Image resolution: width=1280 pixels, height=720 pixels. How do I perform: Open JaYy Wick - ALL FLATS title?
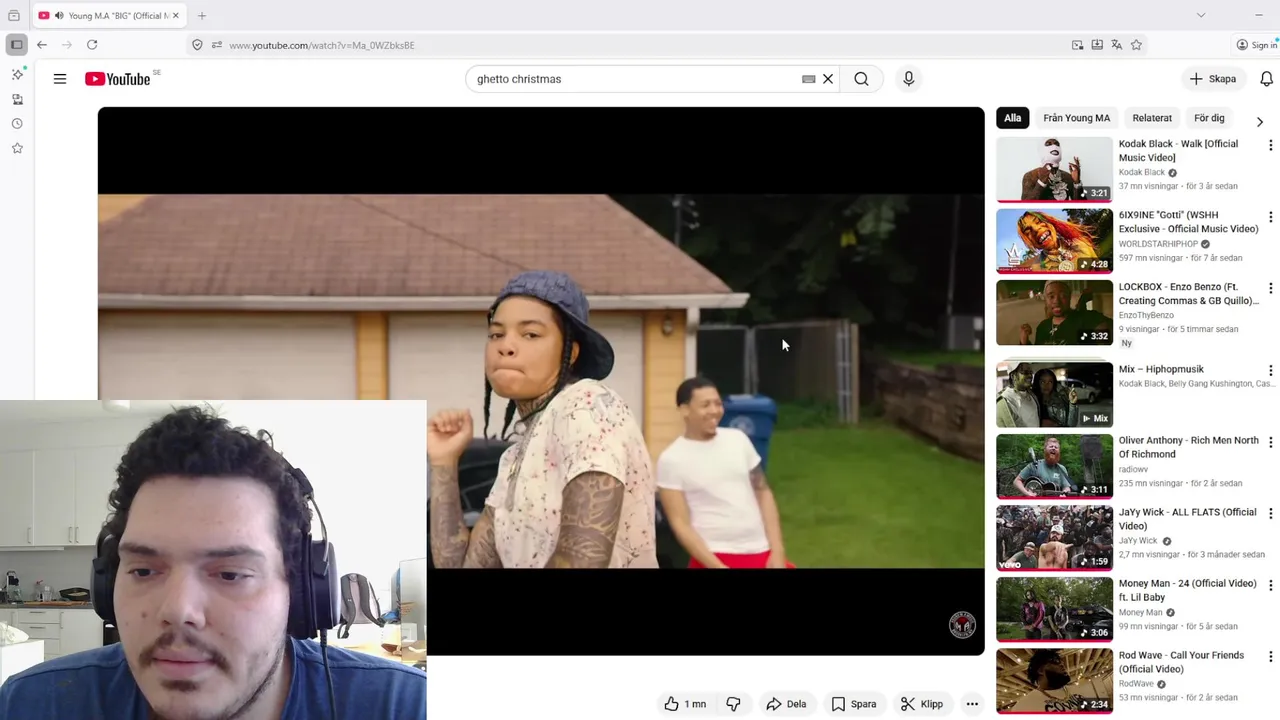[x=1187, y=518]
